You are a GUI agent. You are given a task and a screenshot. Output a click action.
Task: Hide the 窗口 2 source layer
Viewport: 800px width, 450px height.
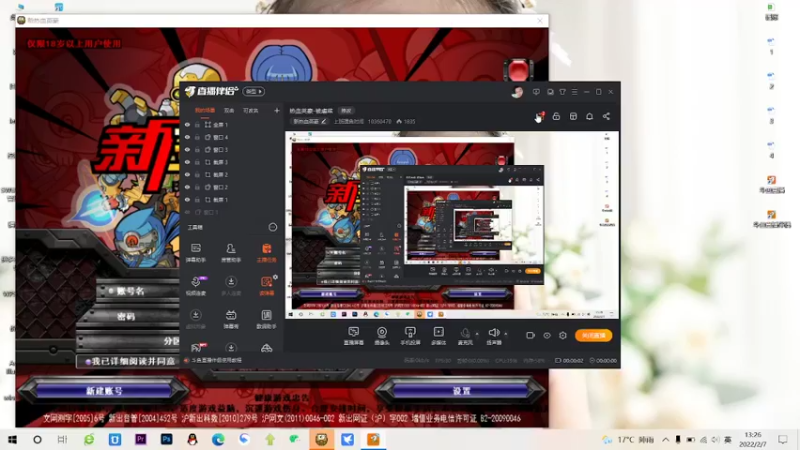(187, 187)
